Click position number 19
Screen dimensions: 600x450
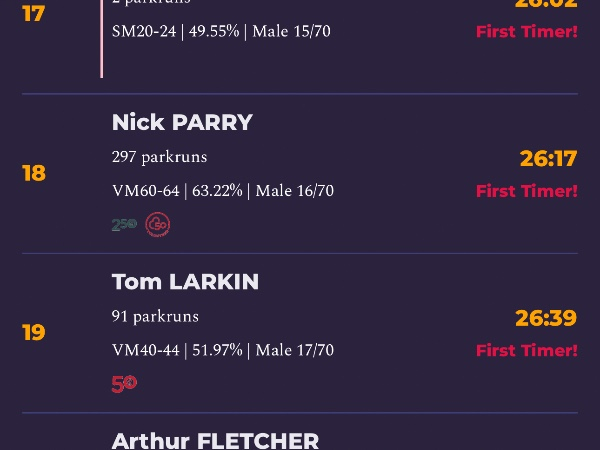(x=34, y=333)
